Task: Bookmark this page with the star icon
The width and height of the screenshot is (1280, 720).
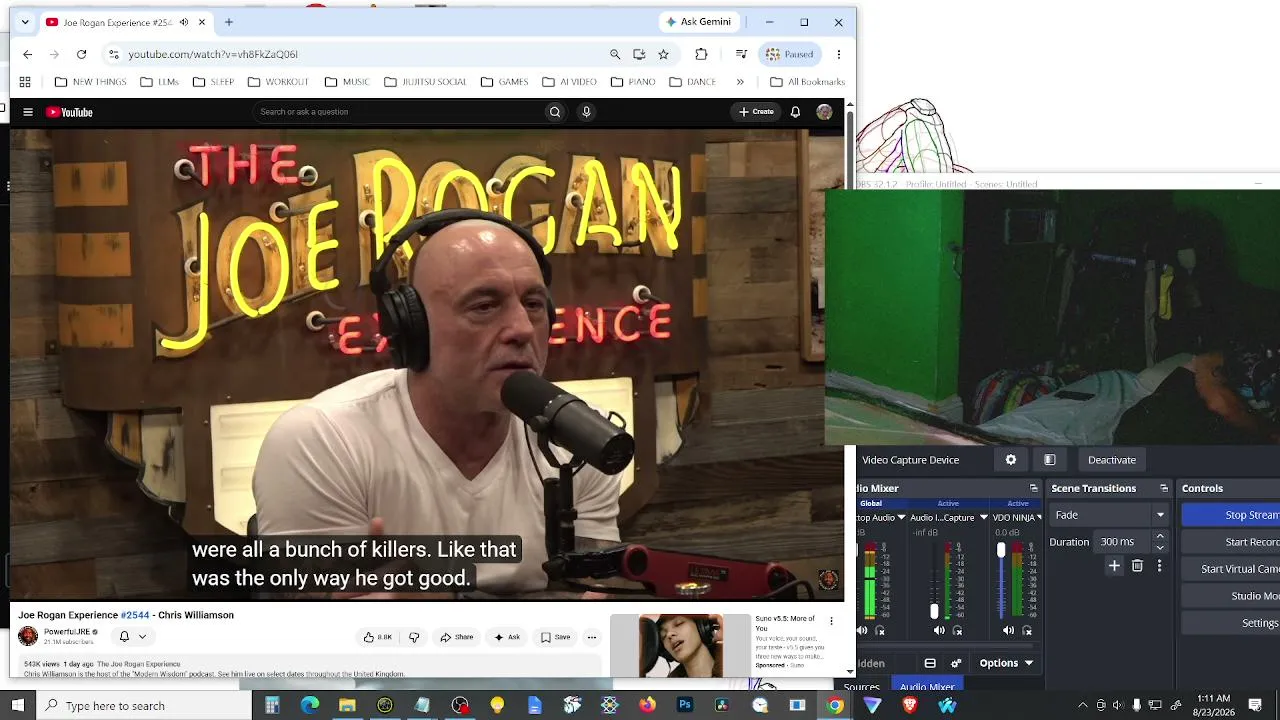Action: point(663,54)
